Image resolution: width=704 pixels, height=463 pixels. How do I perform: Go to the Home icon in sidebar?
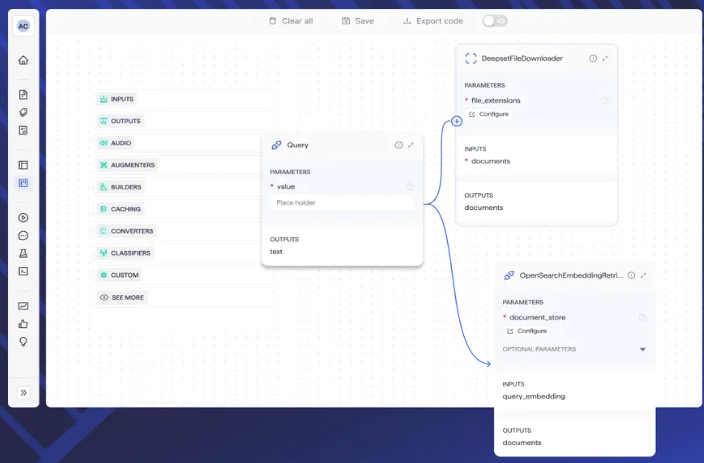(x=23, y=60)
